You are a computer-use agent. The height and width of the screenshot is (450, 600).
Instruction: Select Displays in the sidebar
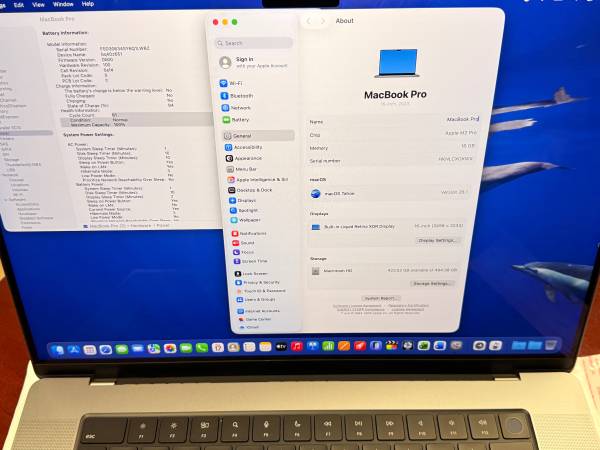(244, 200)
